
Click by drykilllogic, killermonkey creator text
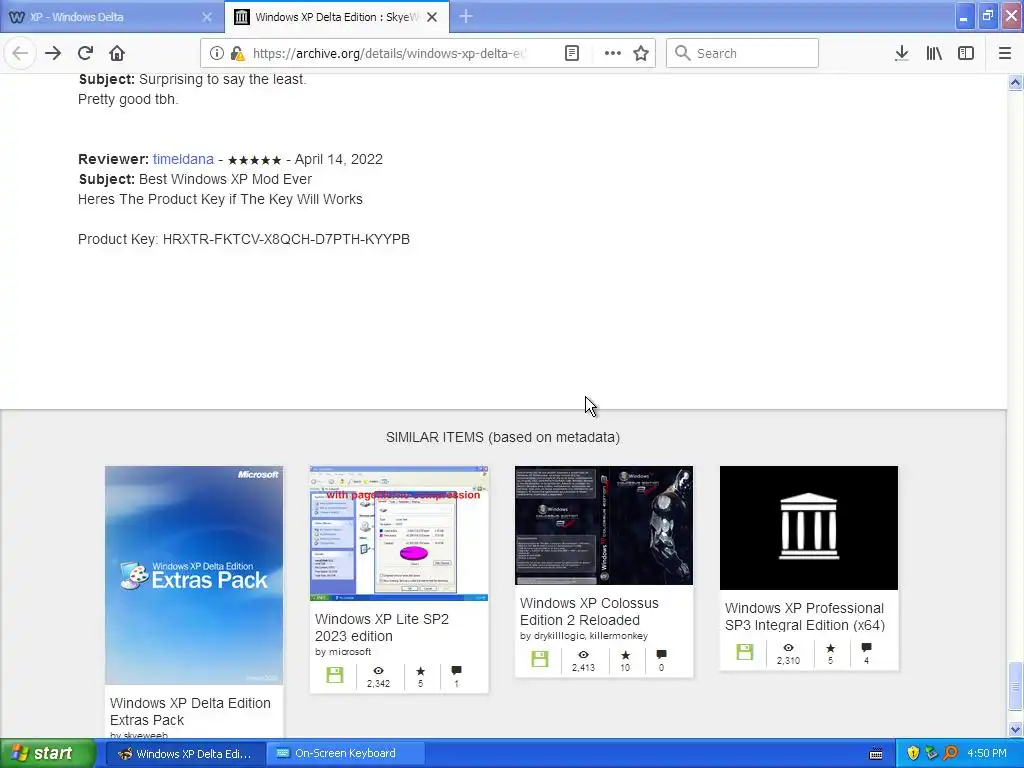coord(584,635)
